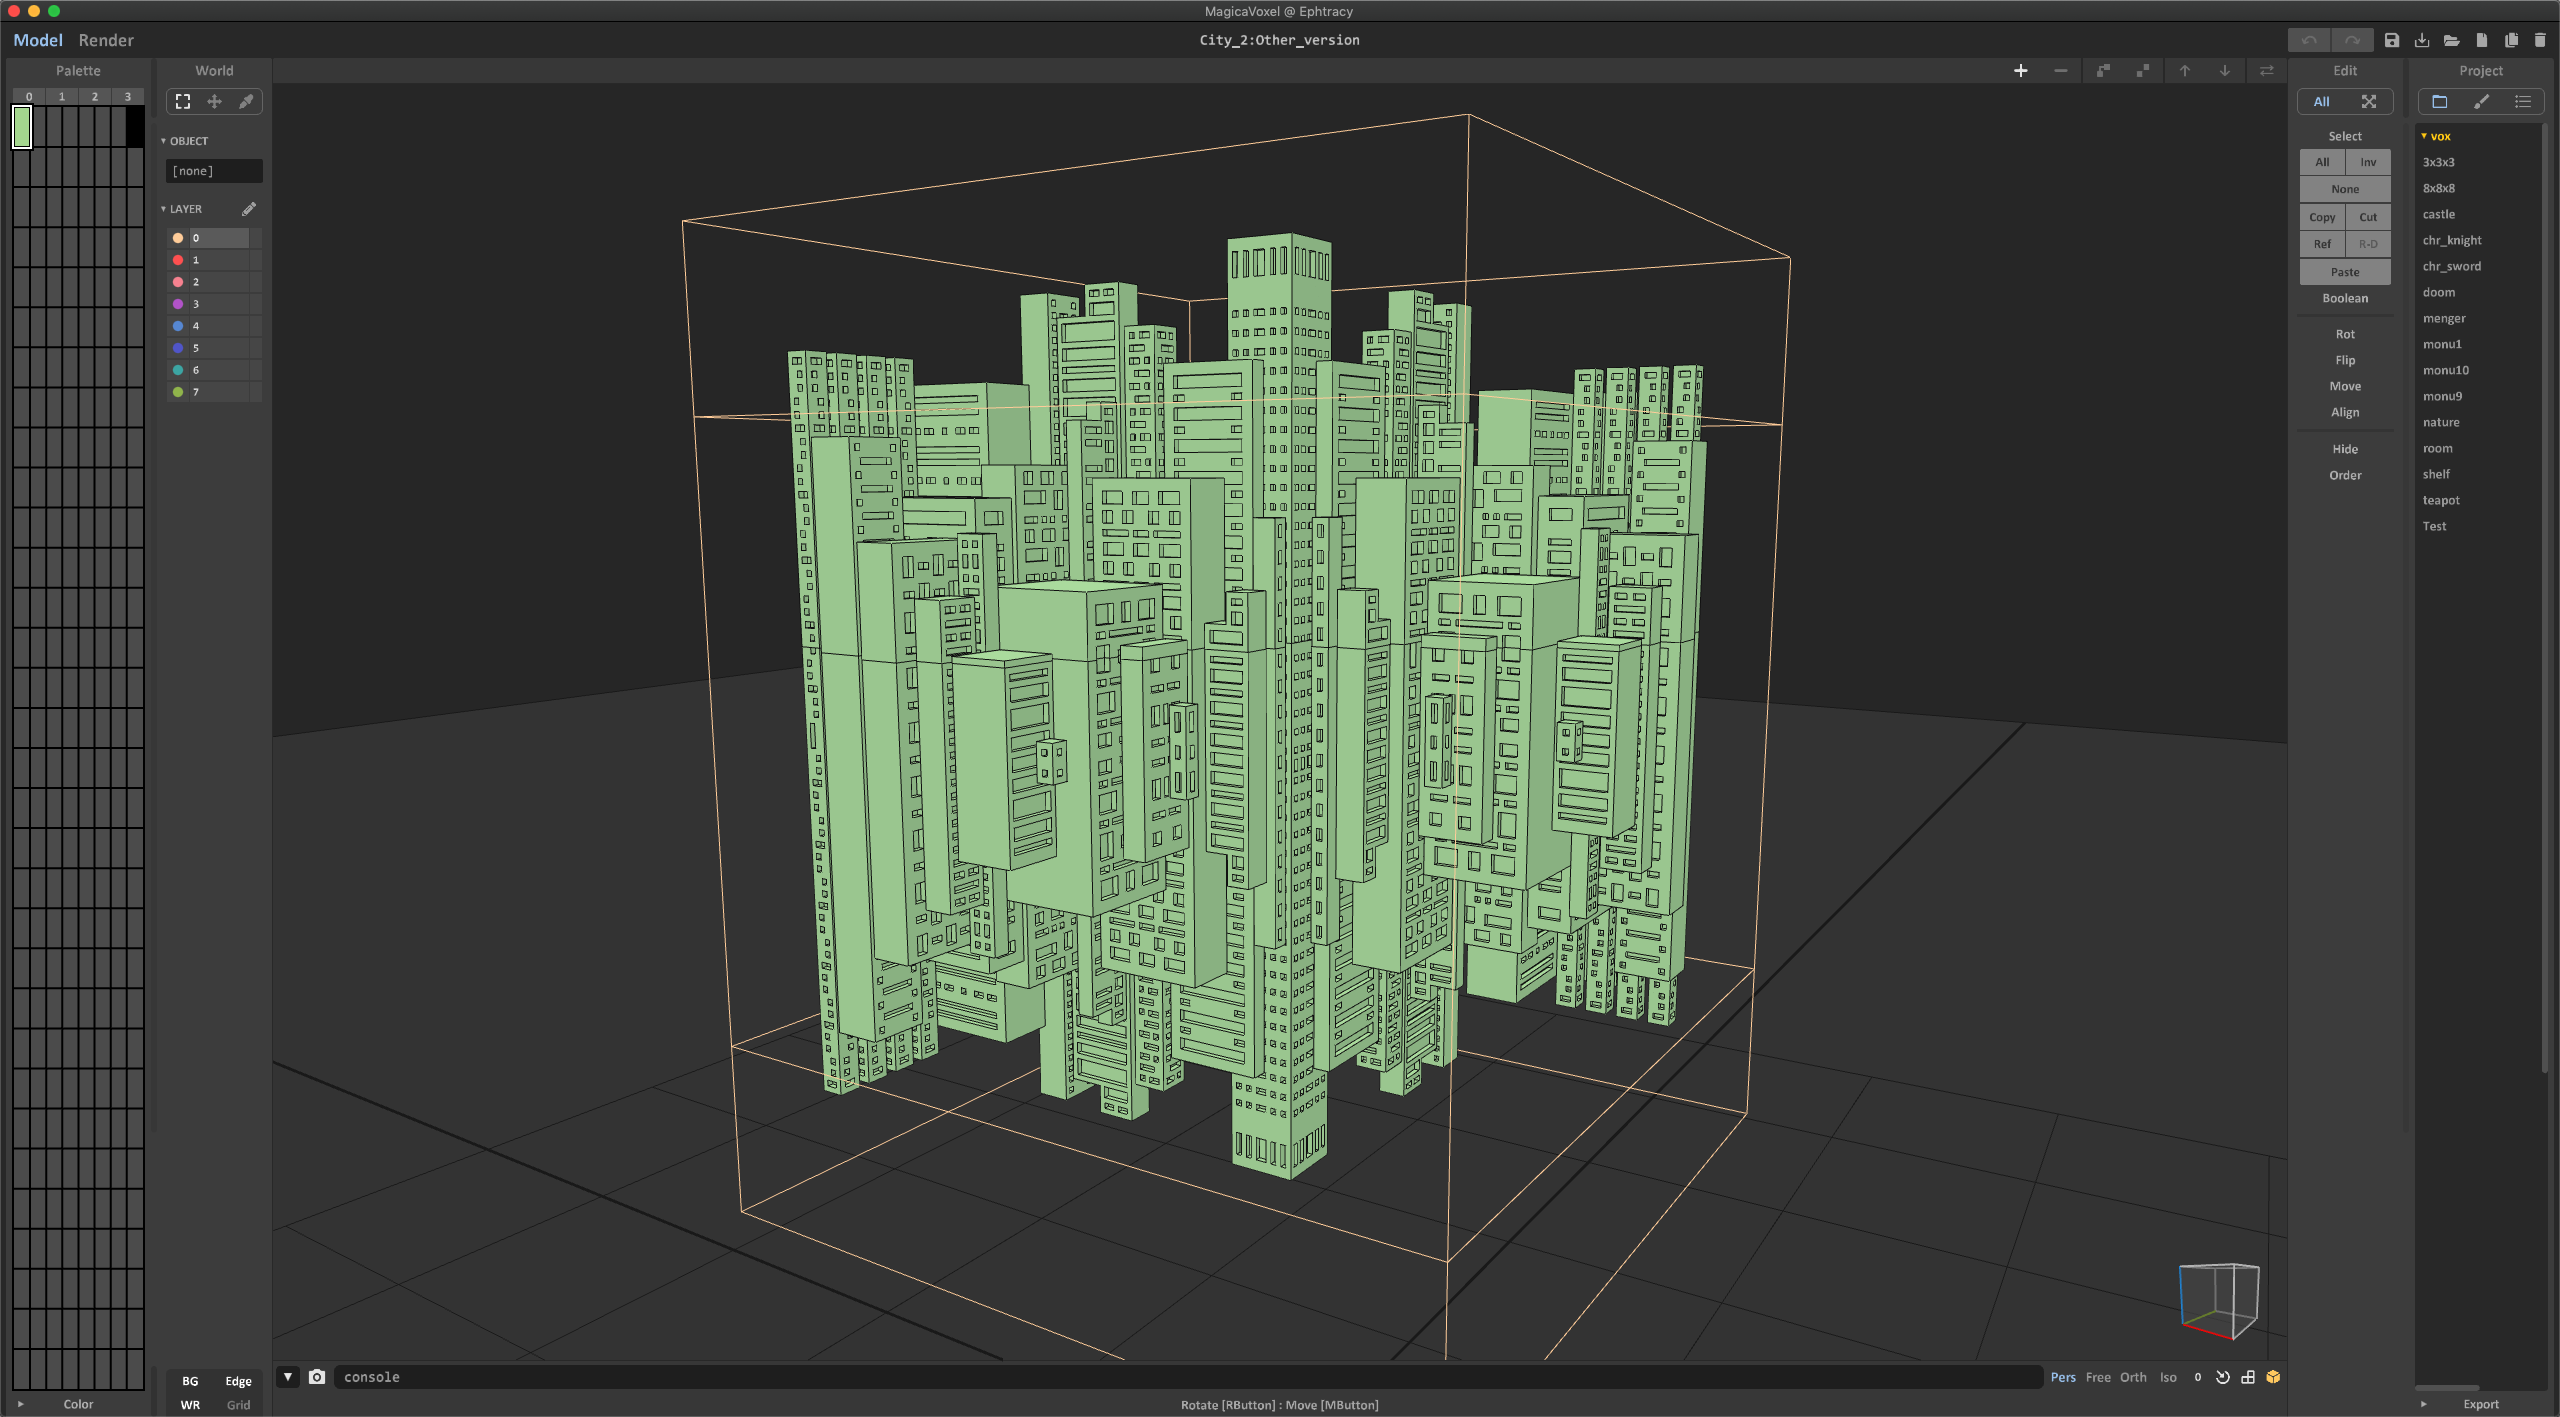This screenshot has height=1417, width=2560.
Task: Take a screenshot with the camera icon
Action: [317, 1377]
